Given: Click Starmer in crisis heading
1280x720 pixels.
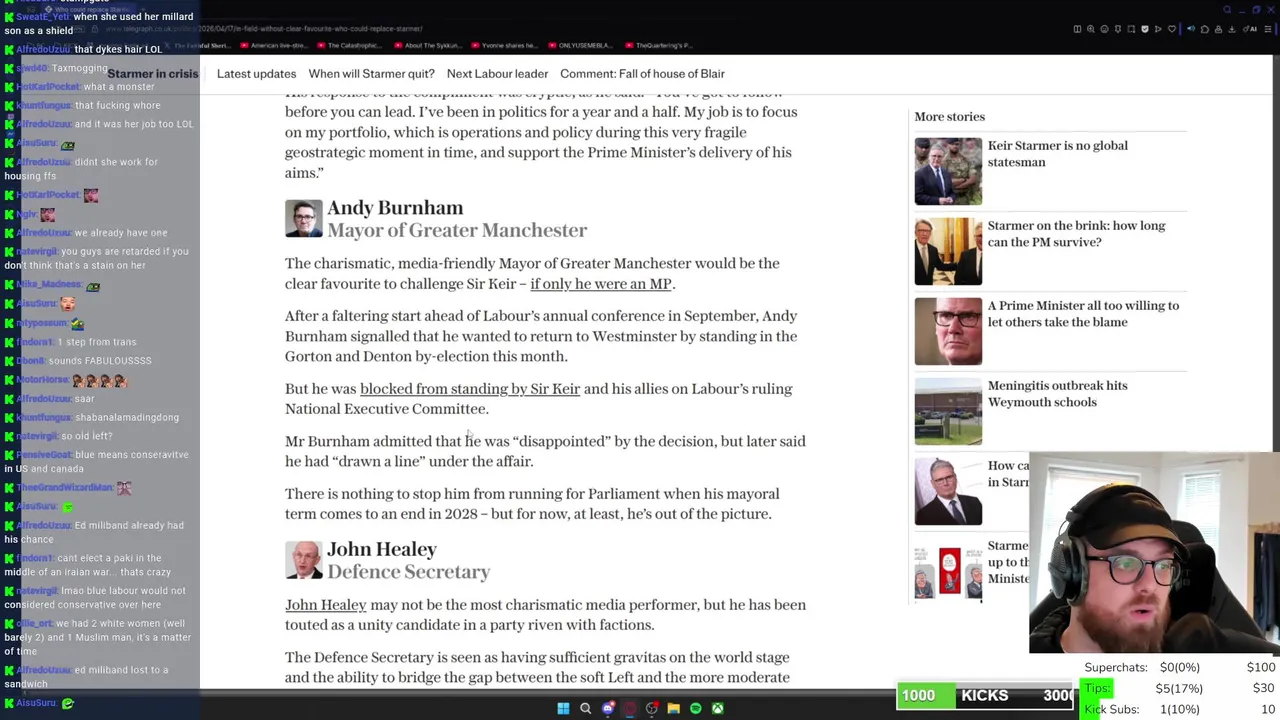Looking at the screenshot, I should pyautogui.click(x=152, y=74).
